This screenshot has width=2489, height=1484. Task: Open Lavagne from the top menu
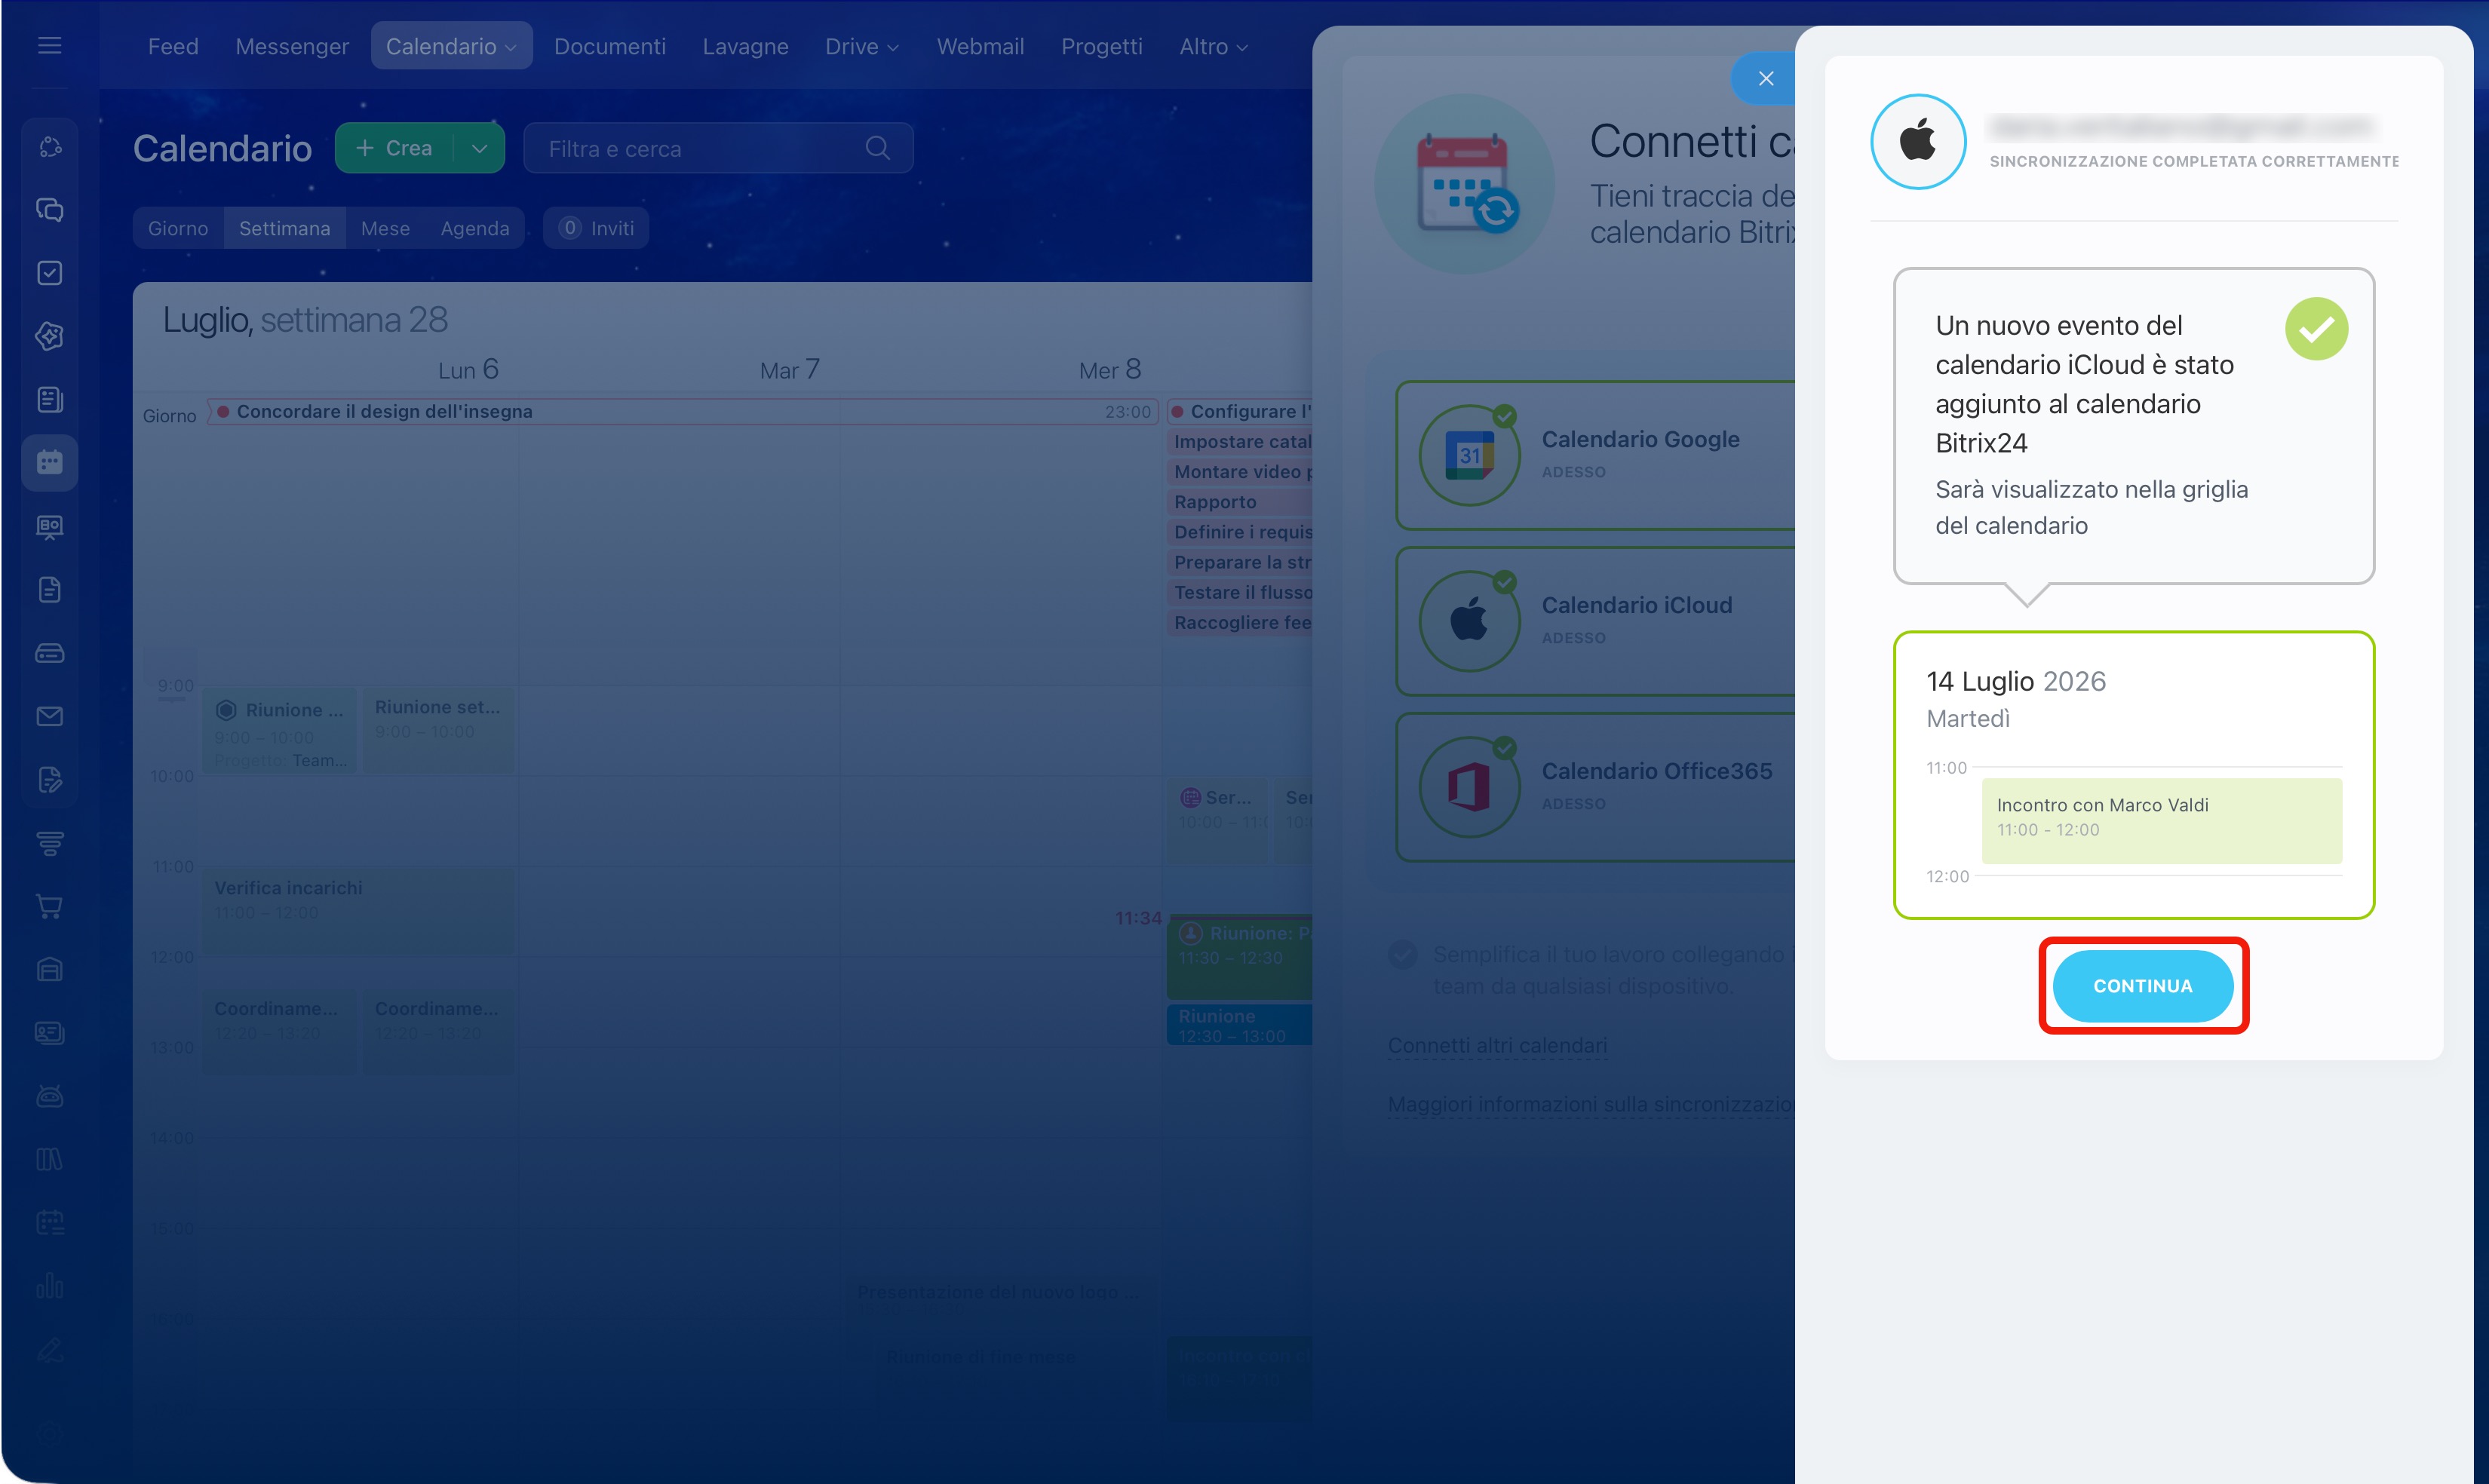745,47
